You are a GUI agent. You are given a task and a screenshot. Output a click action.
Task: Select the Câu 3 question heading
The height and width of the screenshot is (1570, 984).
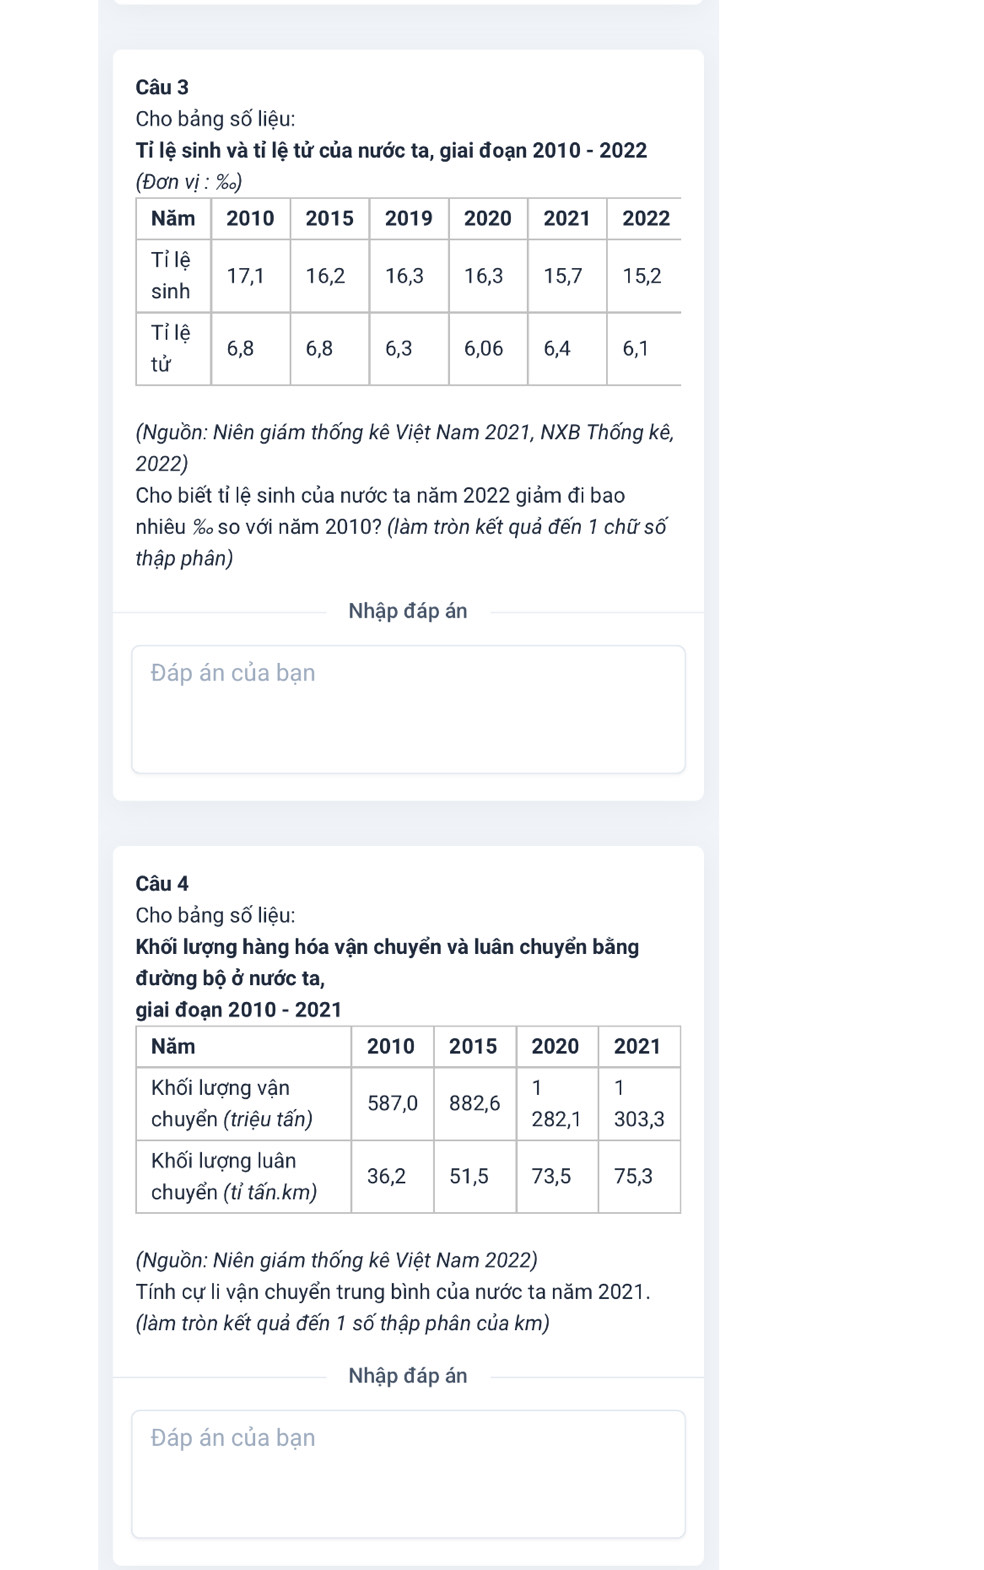(162, 88)
